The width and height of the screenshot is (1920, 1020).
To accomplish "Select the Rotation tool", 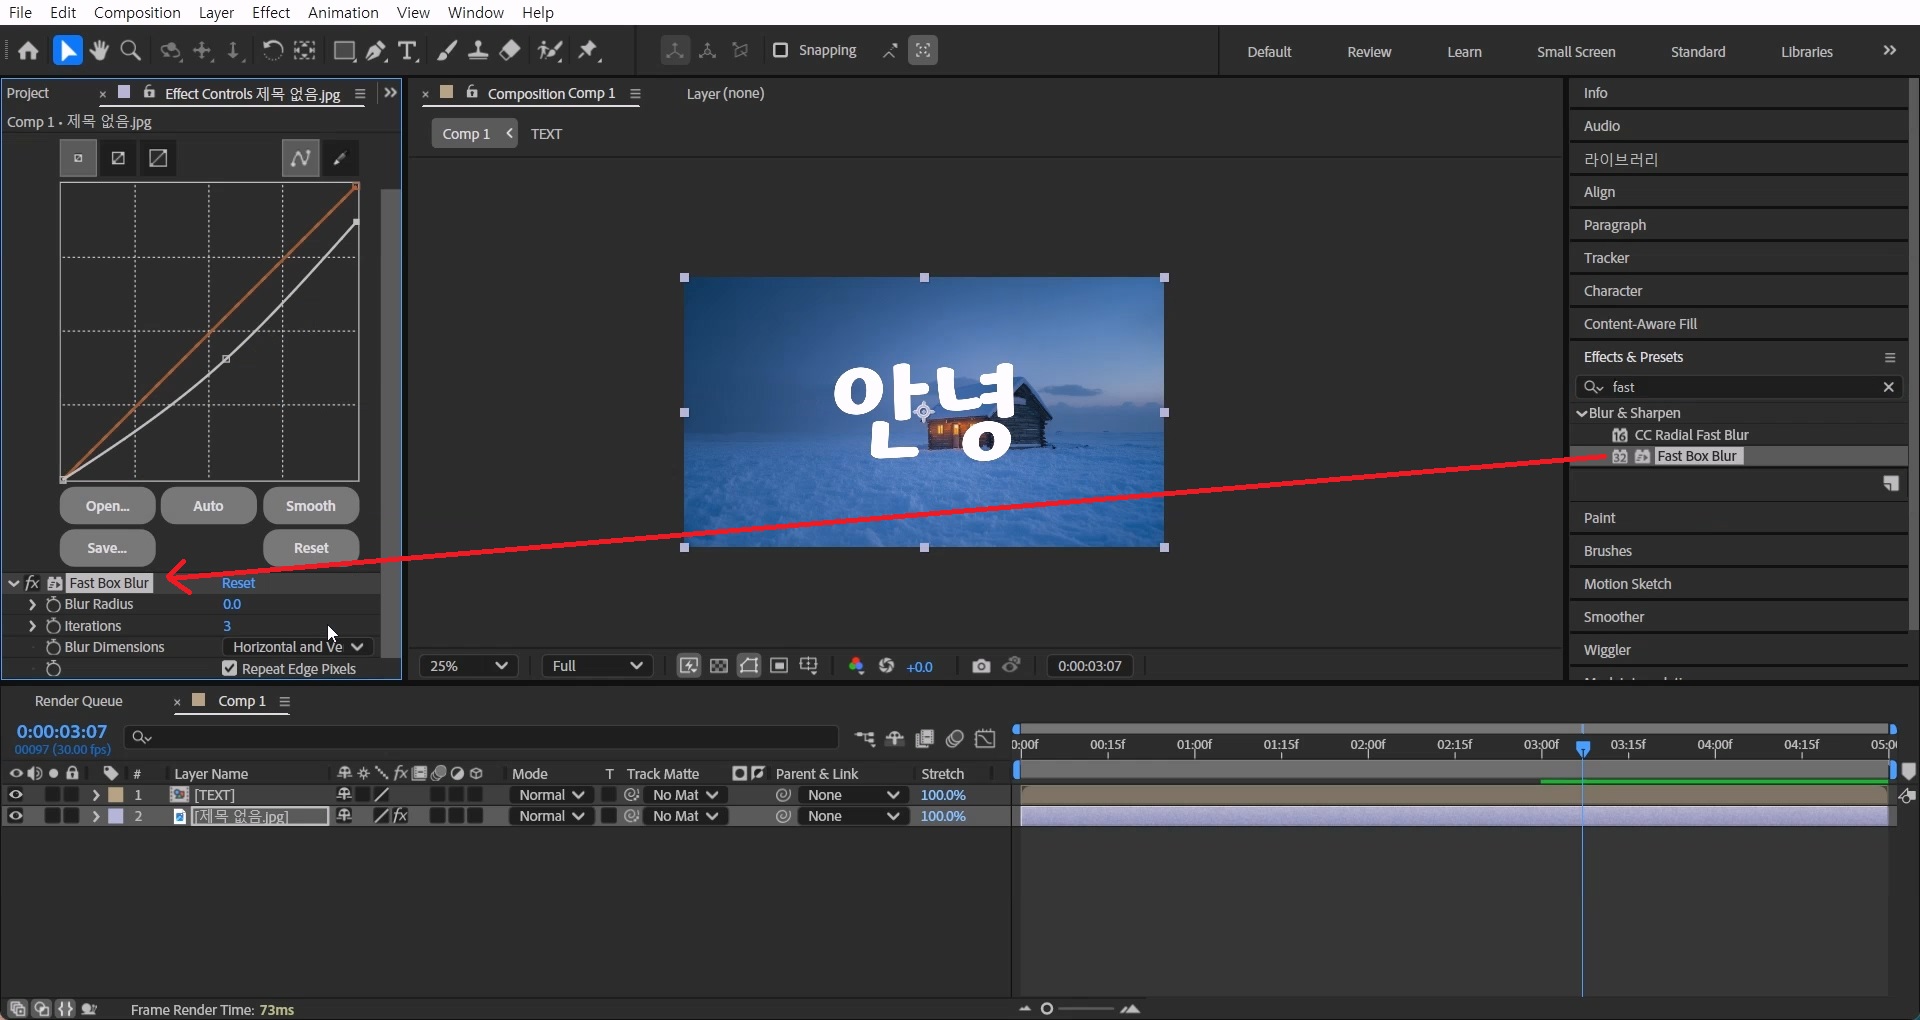I will click(272, 51).
